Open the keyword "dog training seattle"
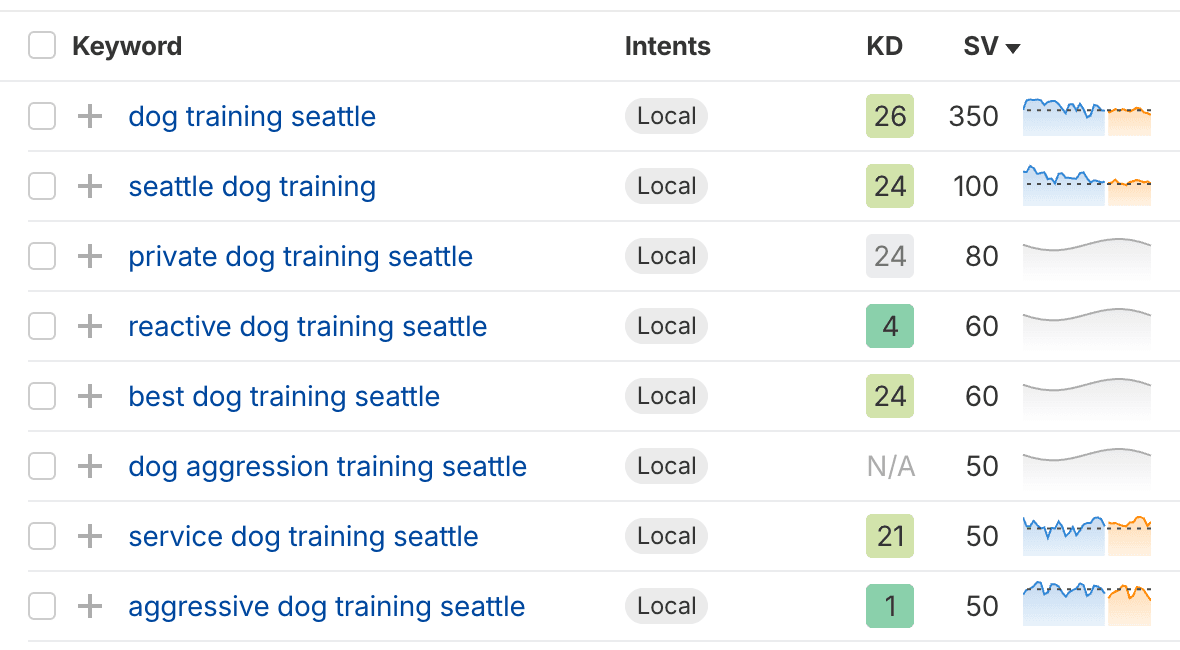 pos(251,116)
